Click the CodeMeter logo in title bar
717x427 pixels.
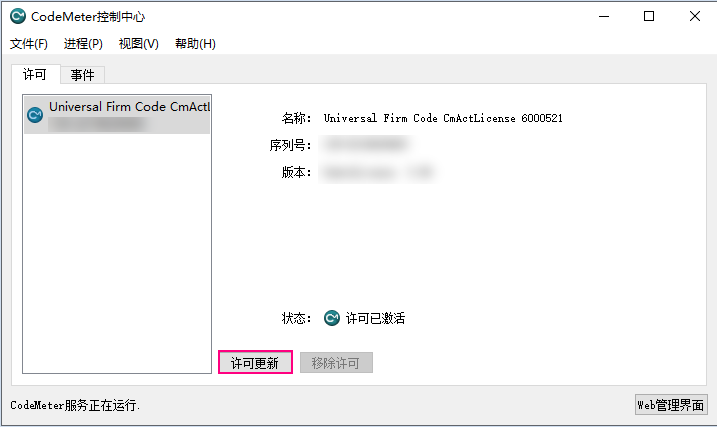tap(18, 16)
